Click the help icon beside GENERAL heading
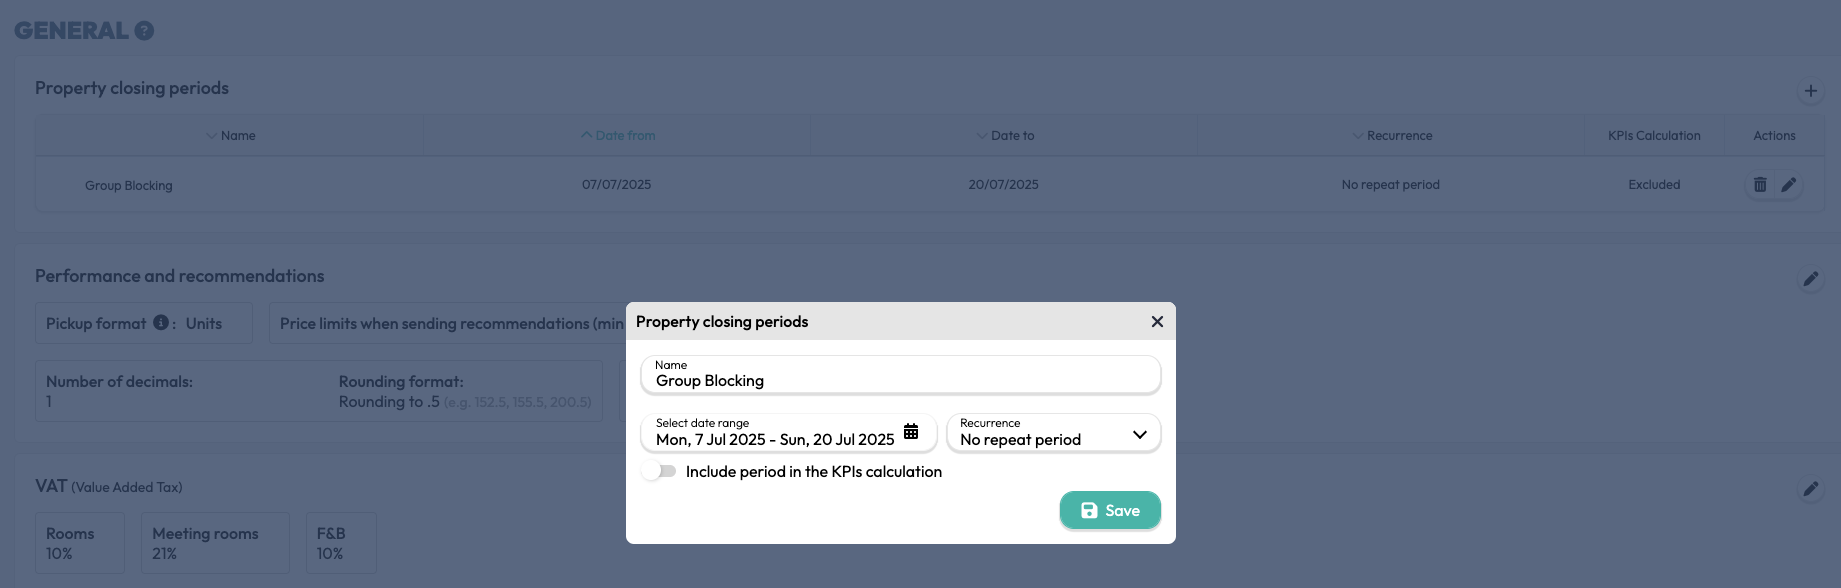Viewport: 1841px width, 588px height. tap(144, 31)
